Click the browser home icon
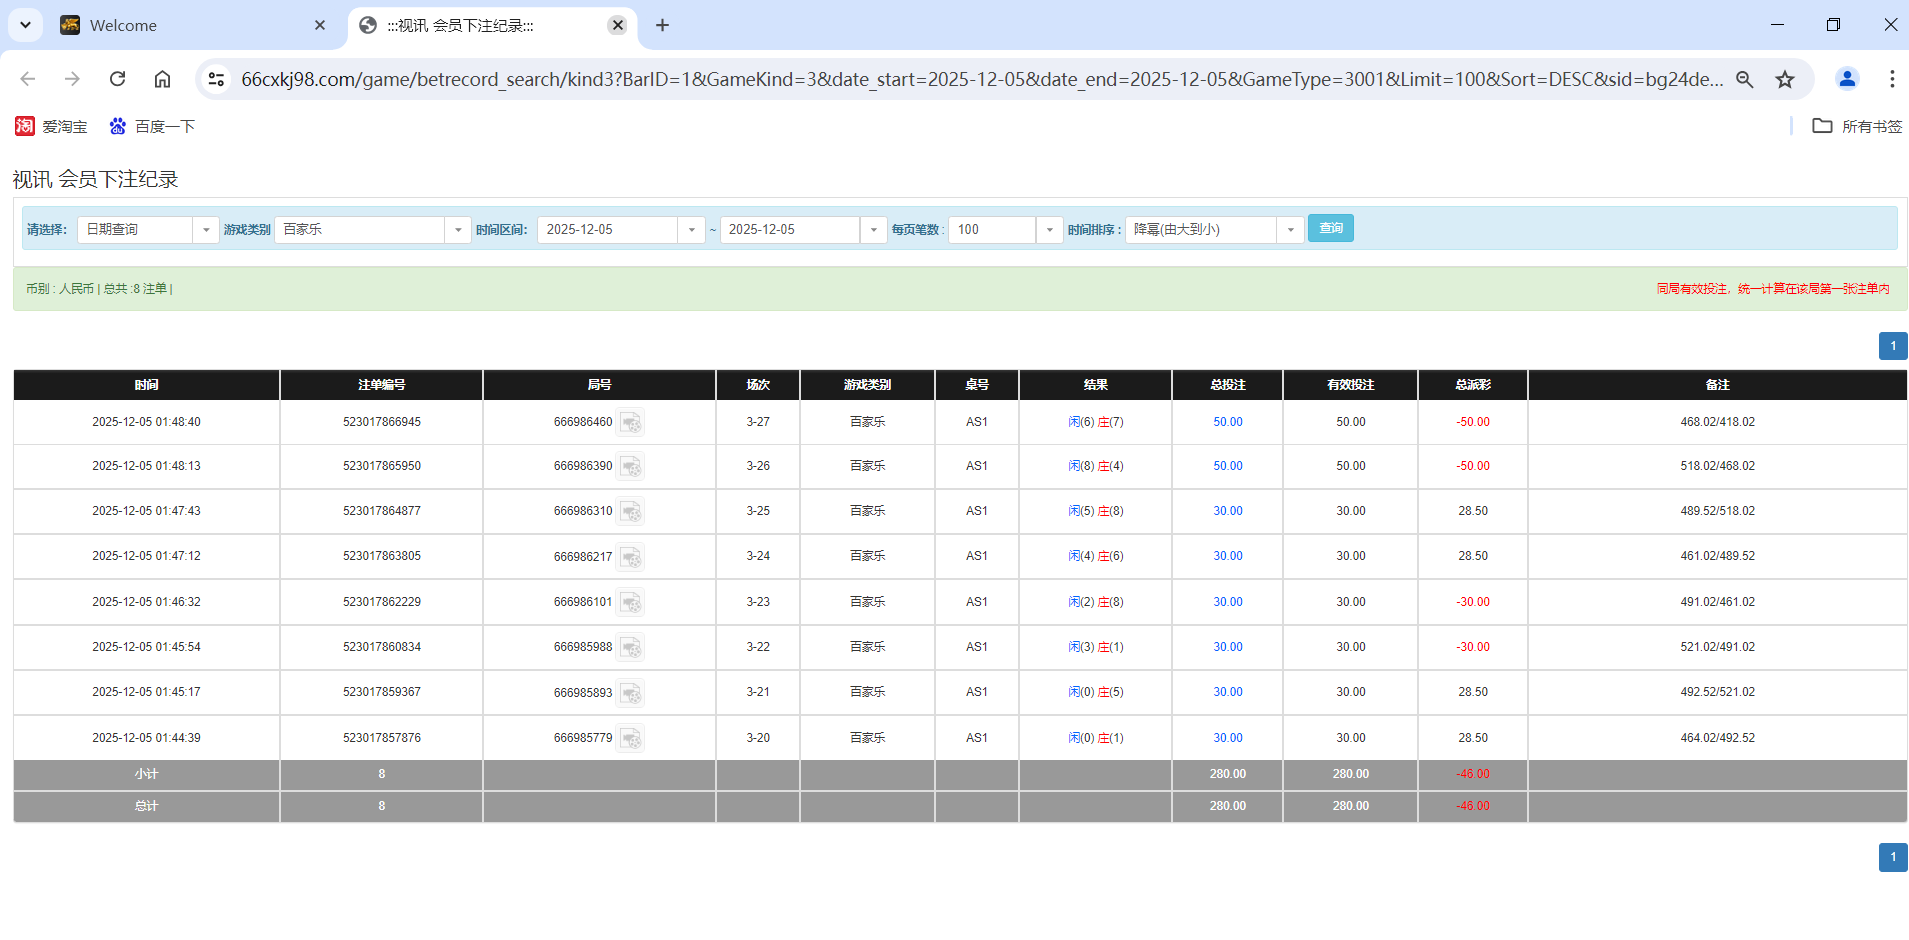 coord(162,79)
